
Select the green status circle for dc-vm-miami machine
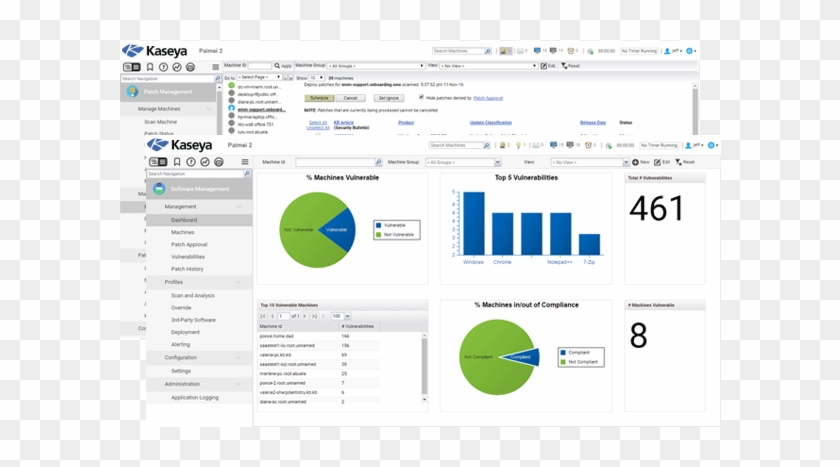click(x=231, y=86)
